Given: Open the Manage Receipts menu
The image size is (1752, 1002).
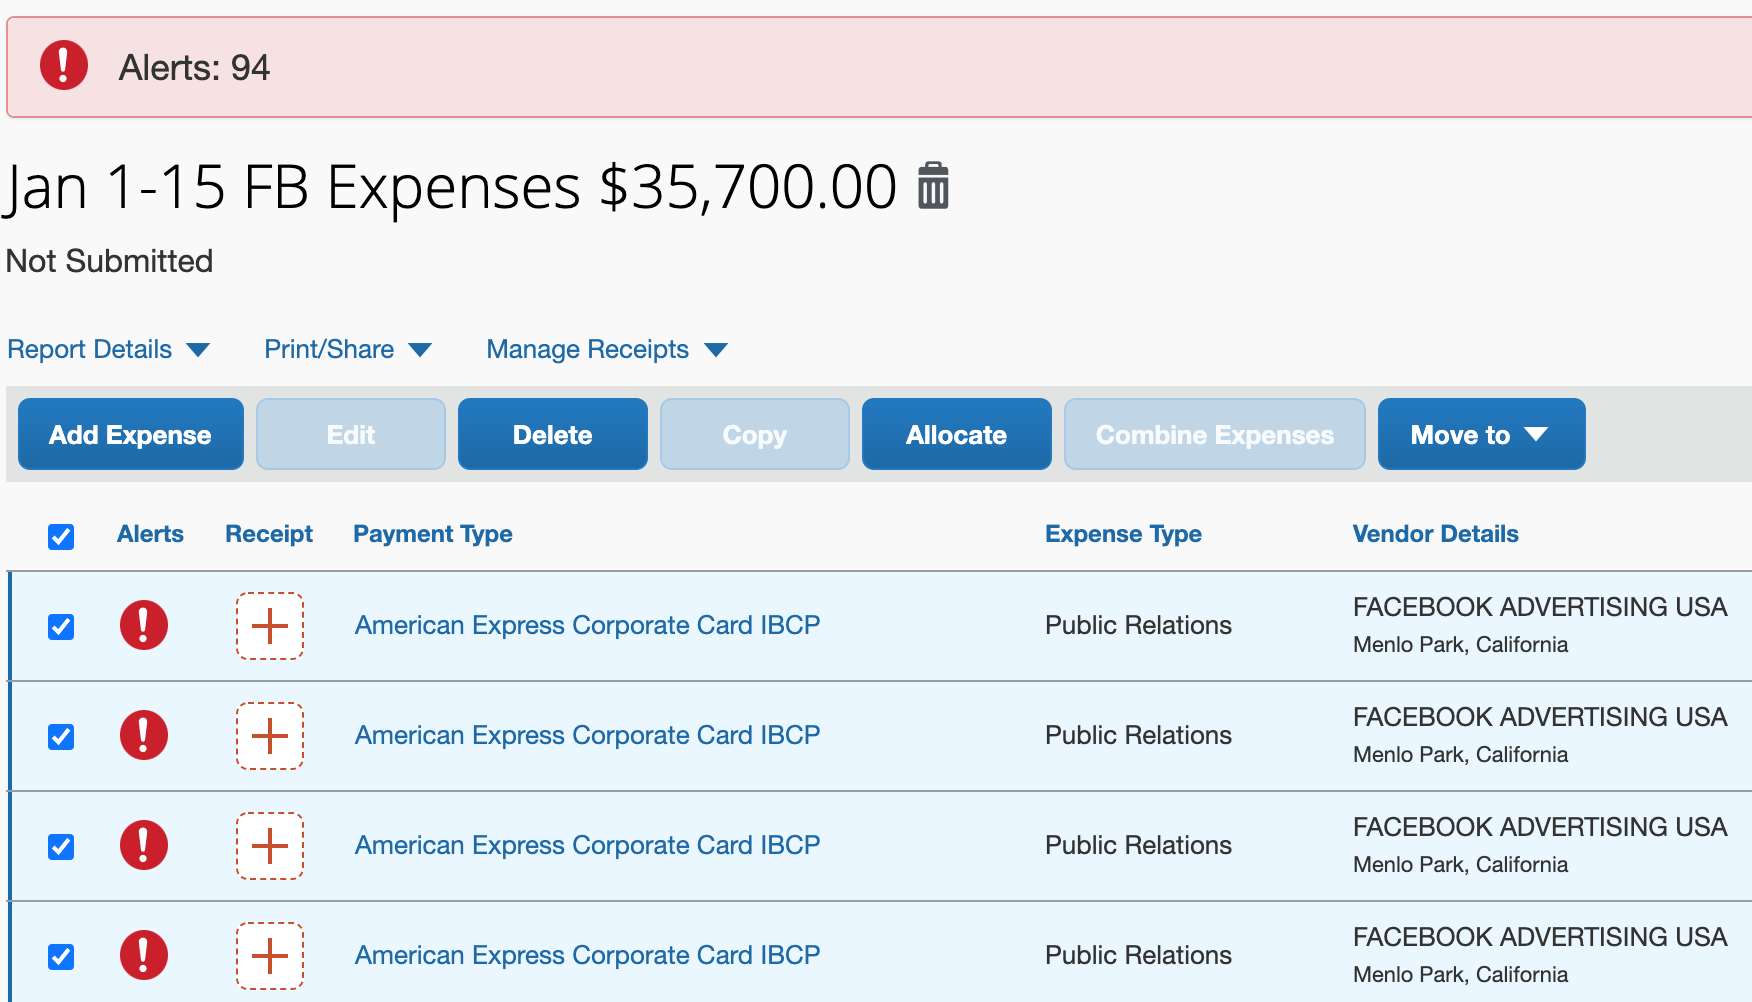Looking at the screenshot, I should click(607, 349).
